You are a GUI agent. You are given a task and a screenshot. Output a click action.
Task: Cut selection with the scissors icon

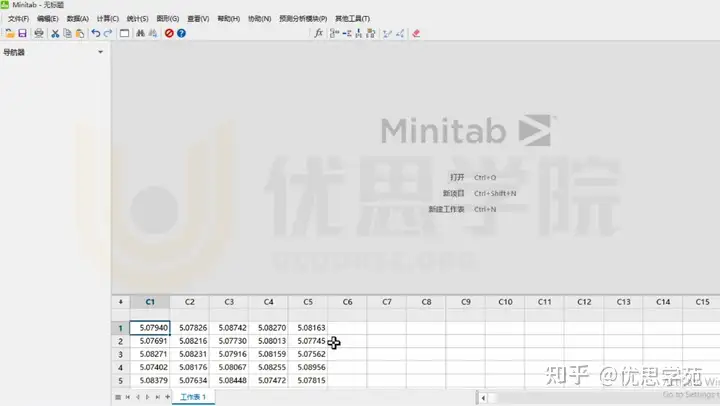click(55, 34)
